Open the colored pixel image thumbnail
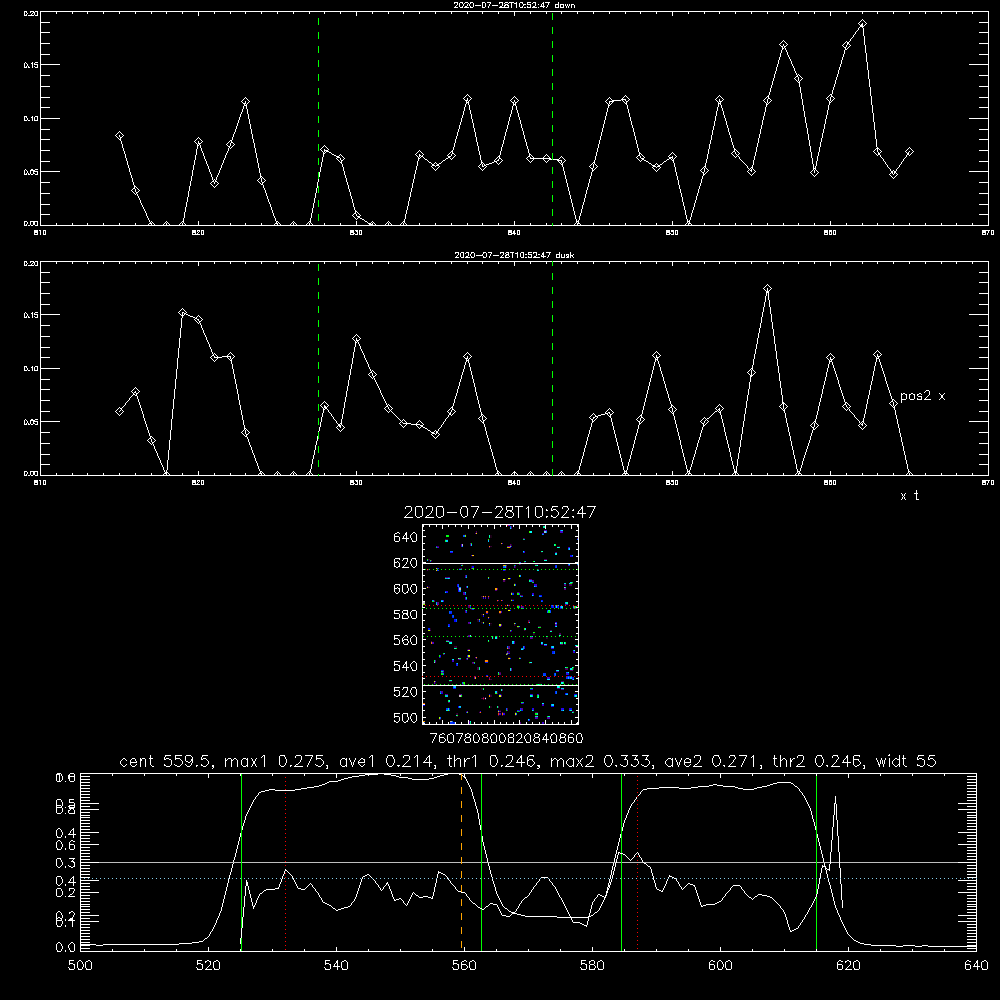Image resolution: width=1000 pixels, height=1000 pixels. [500, 624]
